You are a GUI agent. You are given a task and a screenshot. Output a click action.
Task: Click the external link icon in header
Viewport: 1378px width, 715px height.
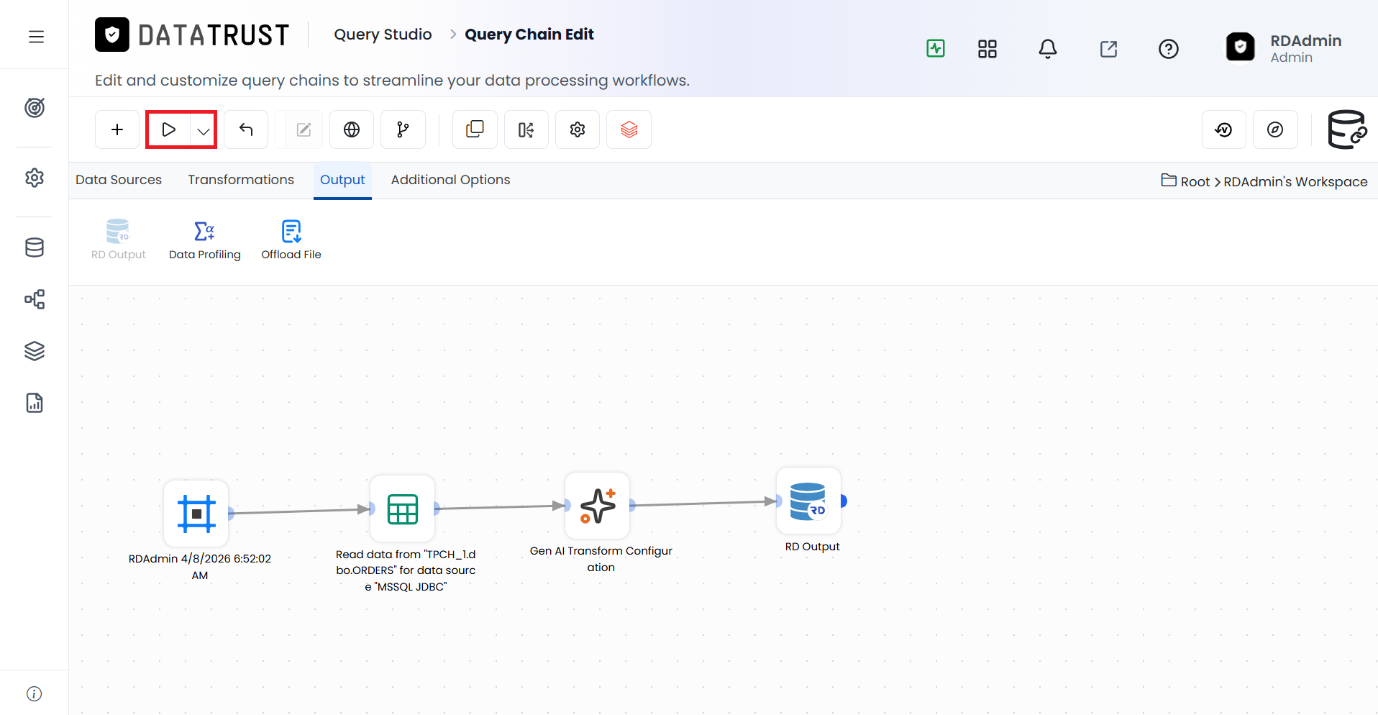click(1108, 49)
